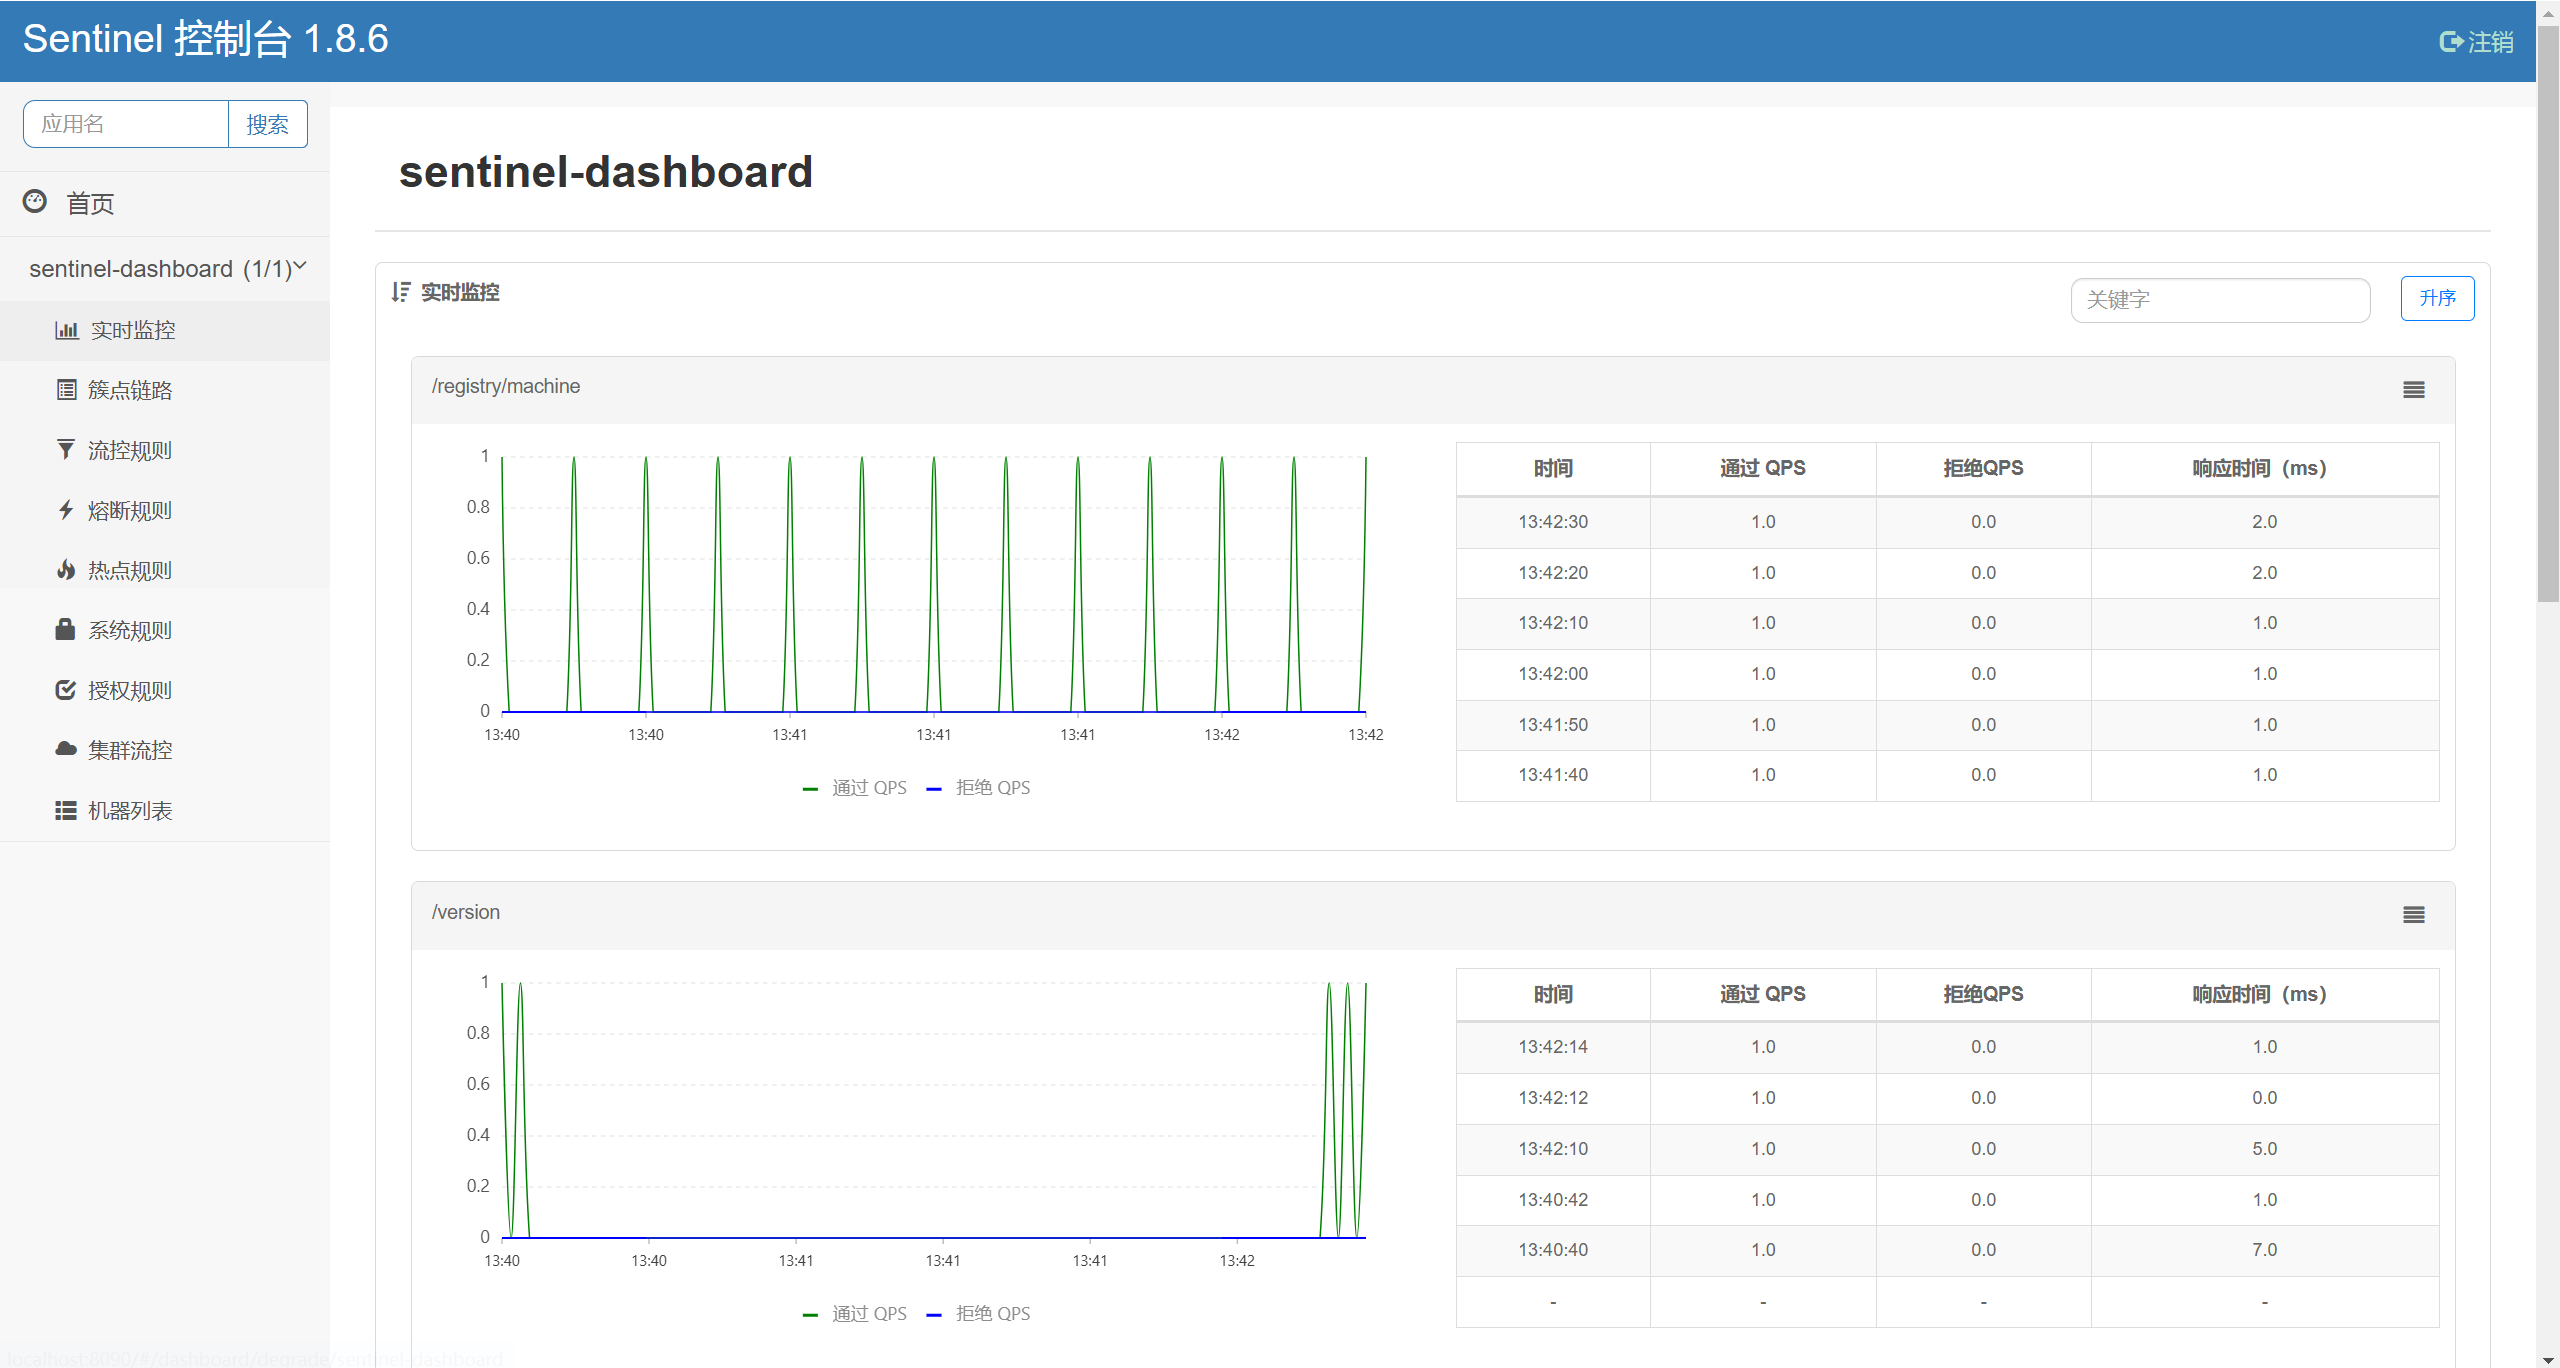This screenshot has width=2560, height=1368.
Task: Click the cloud icon for 集群流控
Action: point(66,750)
